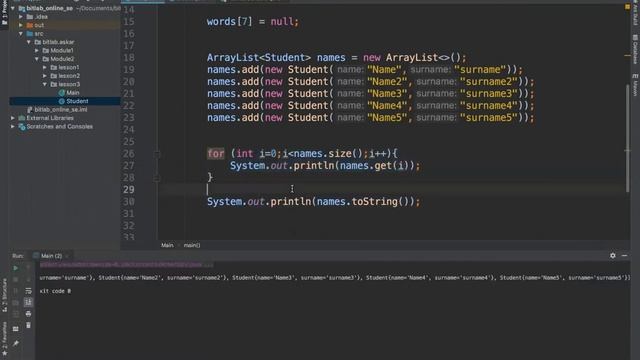
Task: Open the Database tool window tab
Action: pyautogui.click(x=635, y=49)
